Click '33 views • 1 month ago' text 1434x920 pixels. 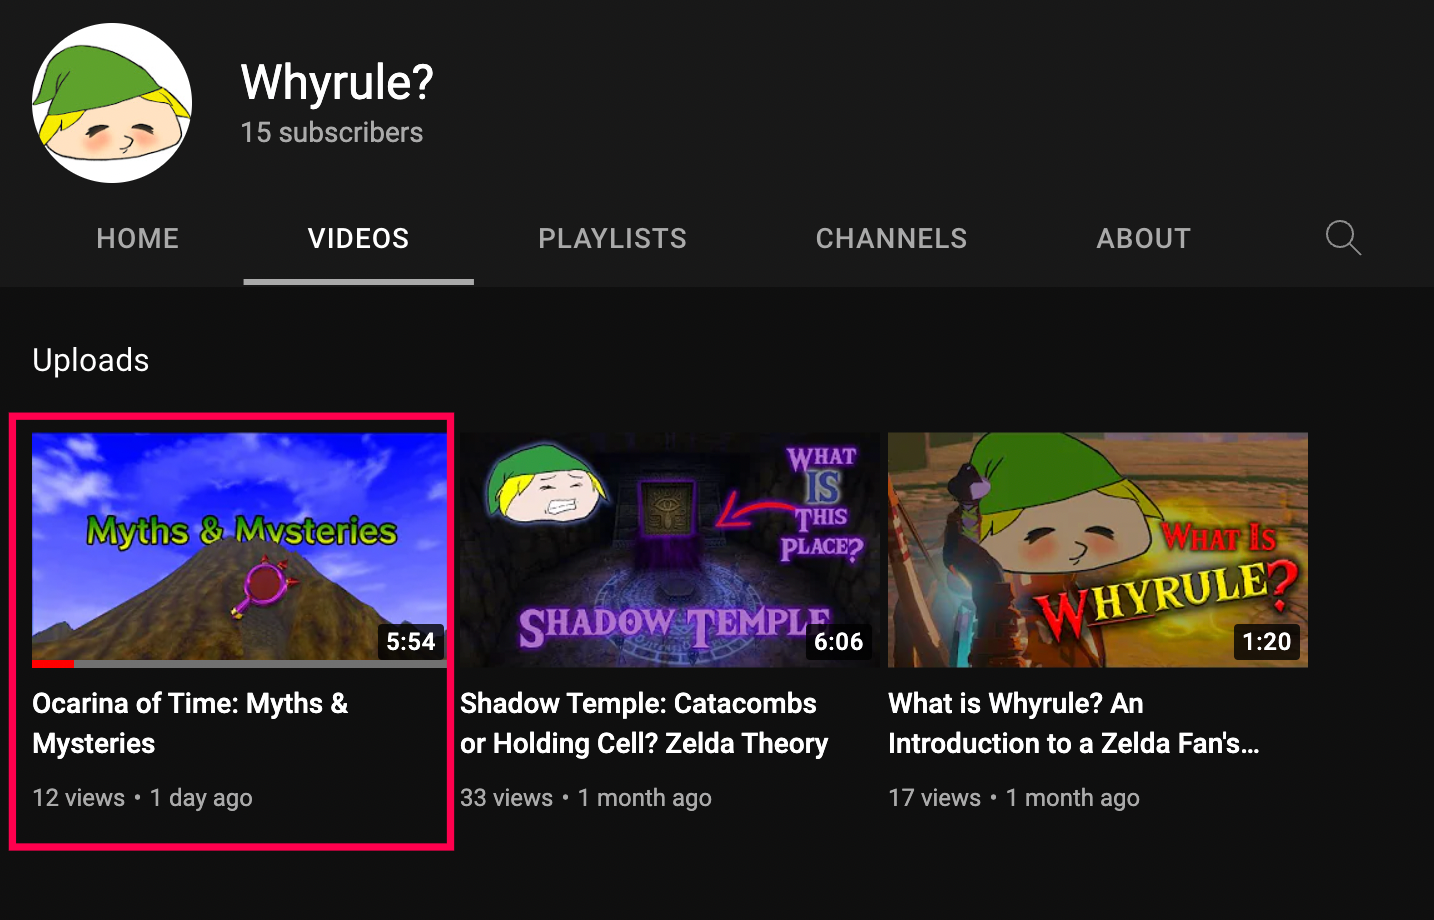tap(586, 798)
